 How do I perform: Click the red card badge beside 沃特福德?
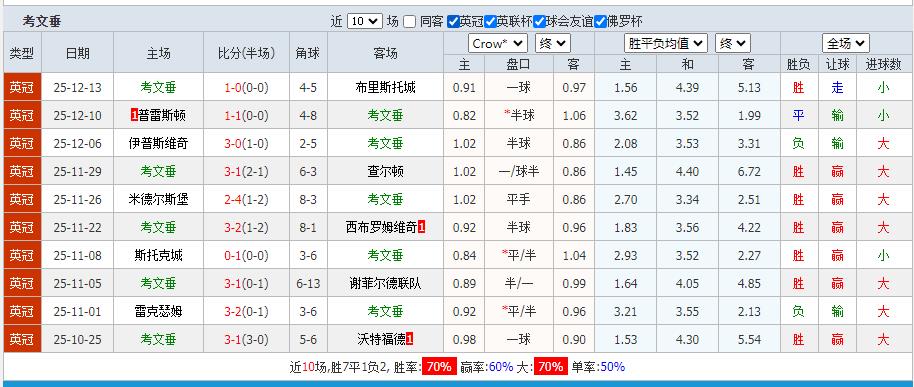(x=410, y=339)
